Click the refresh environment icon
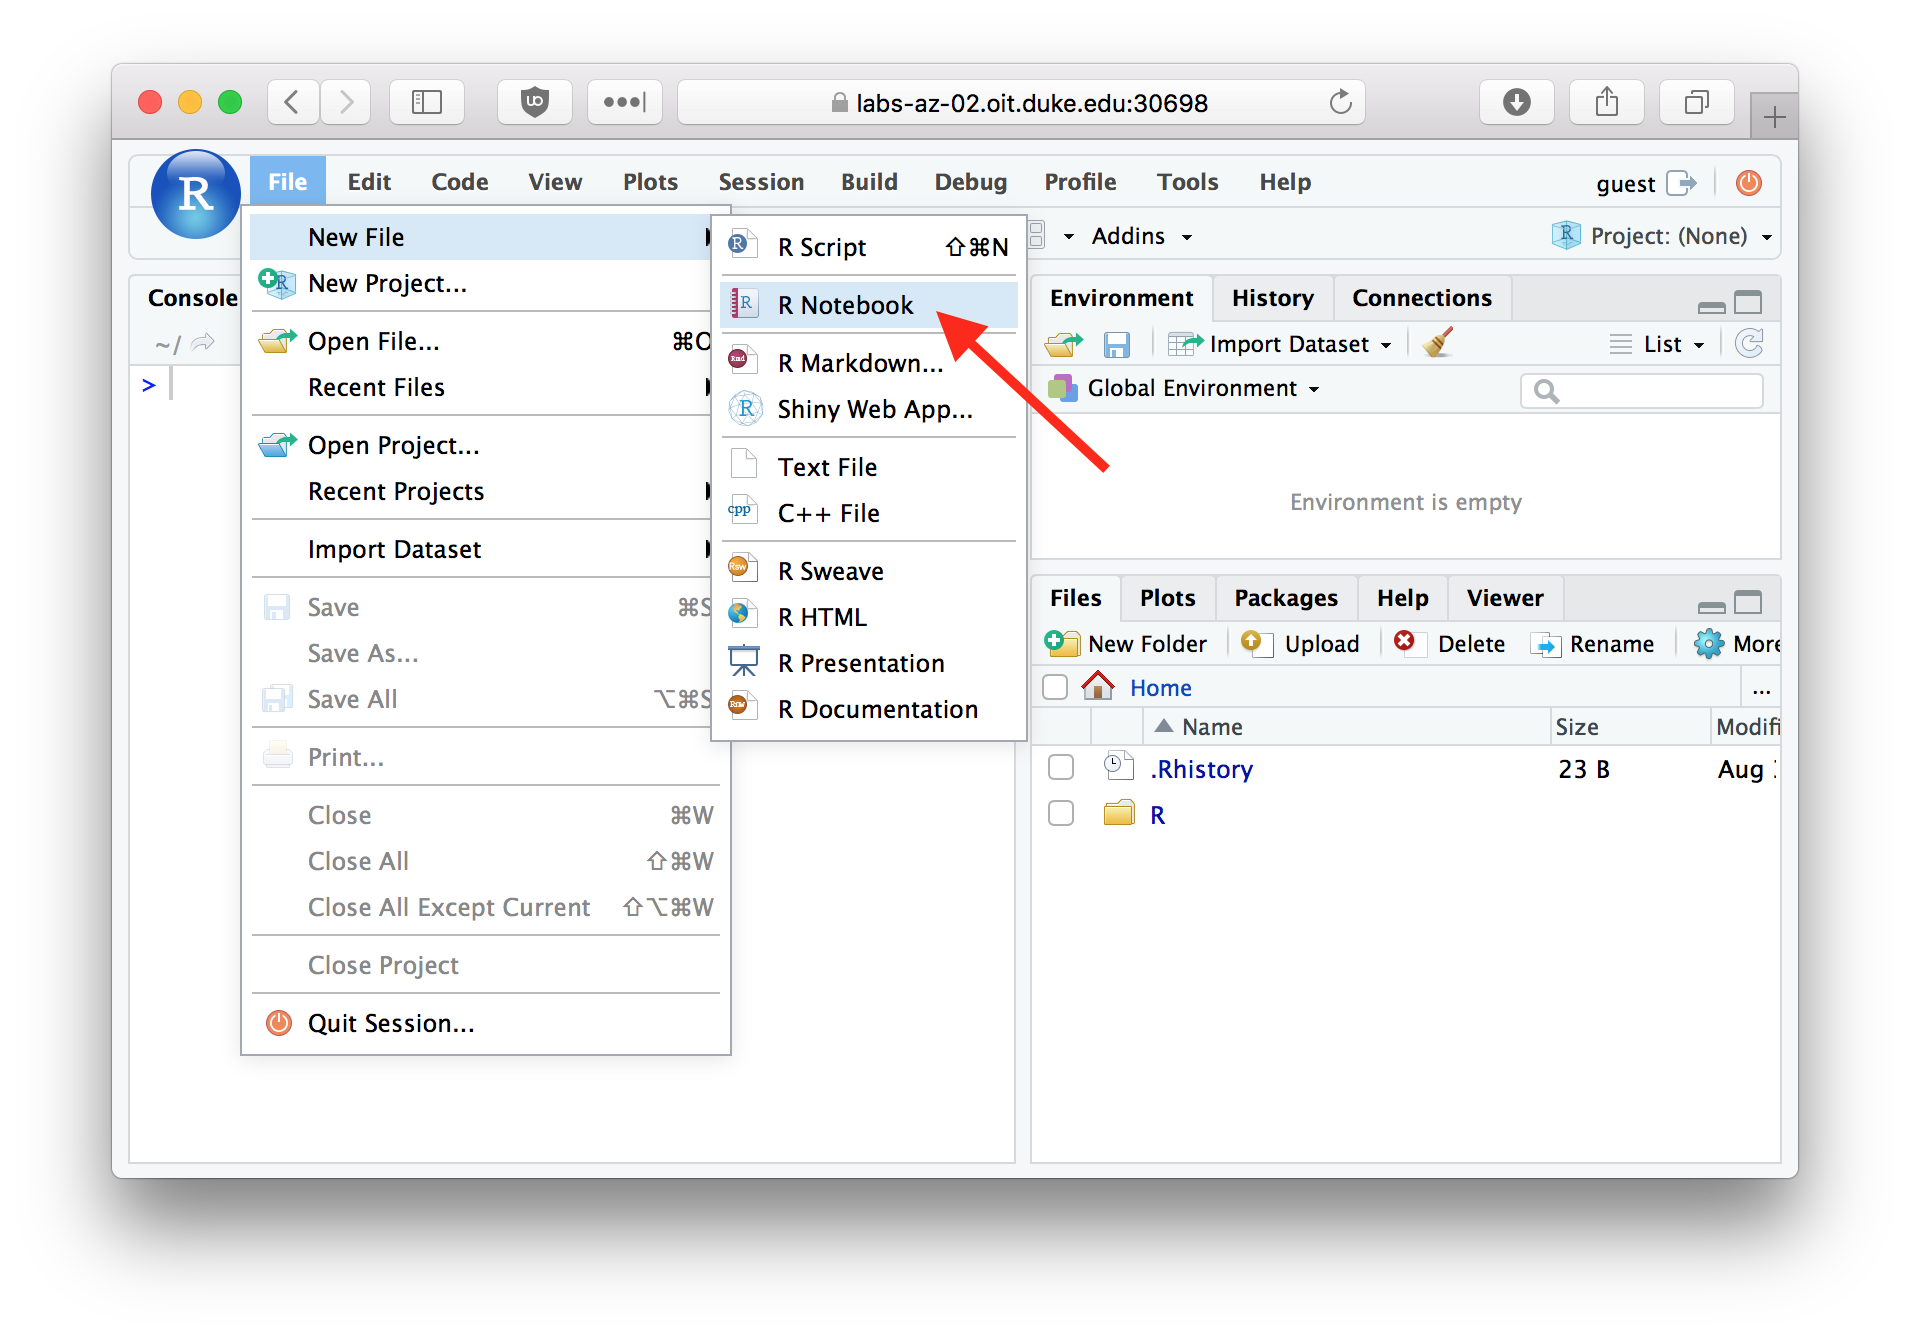 coord(1749,344)
